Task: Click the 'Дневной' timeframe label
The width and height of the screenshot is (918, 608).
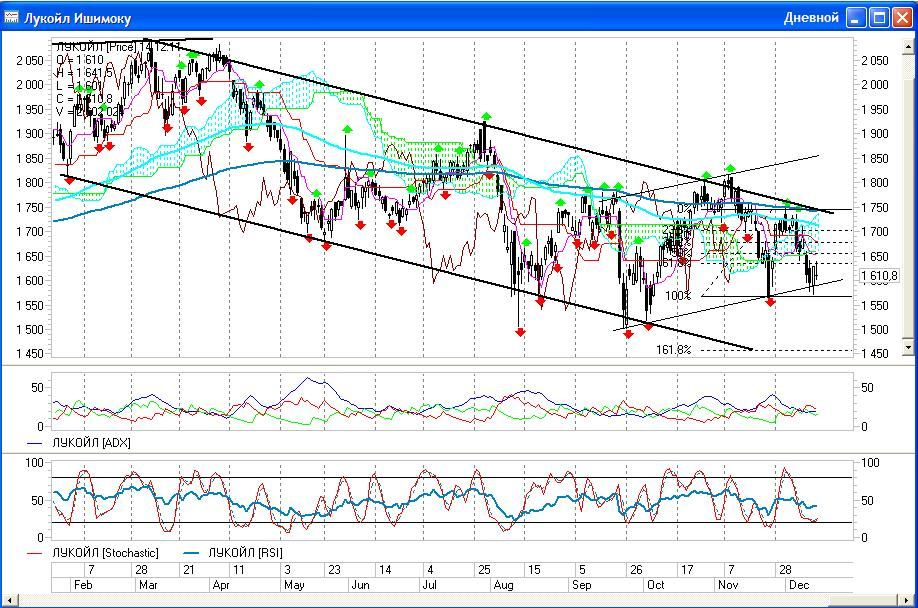Action: click(811, 18)
